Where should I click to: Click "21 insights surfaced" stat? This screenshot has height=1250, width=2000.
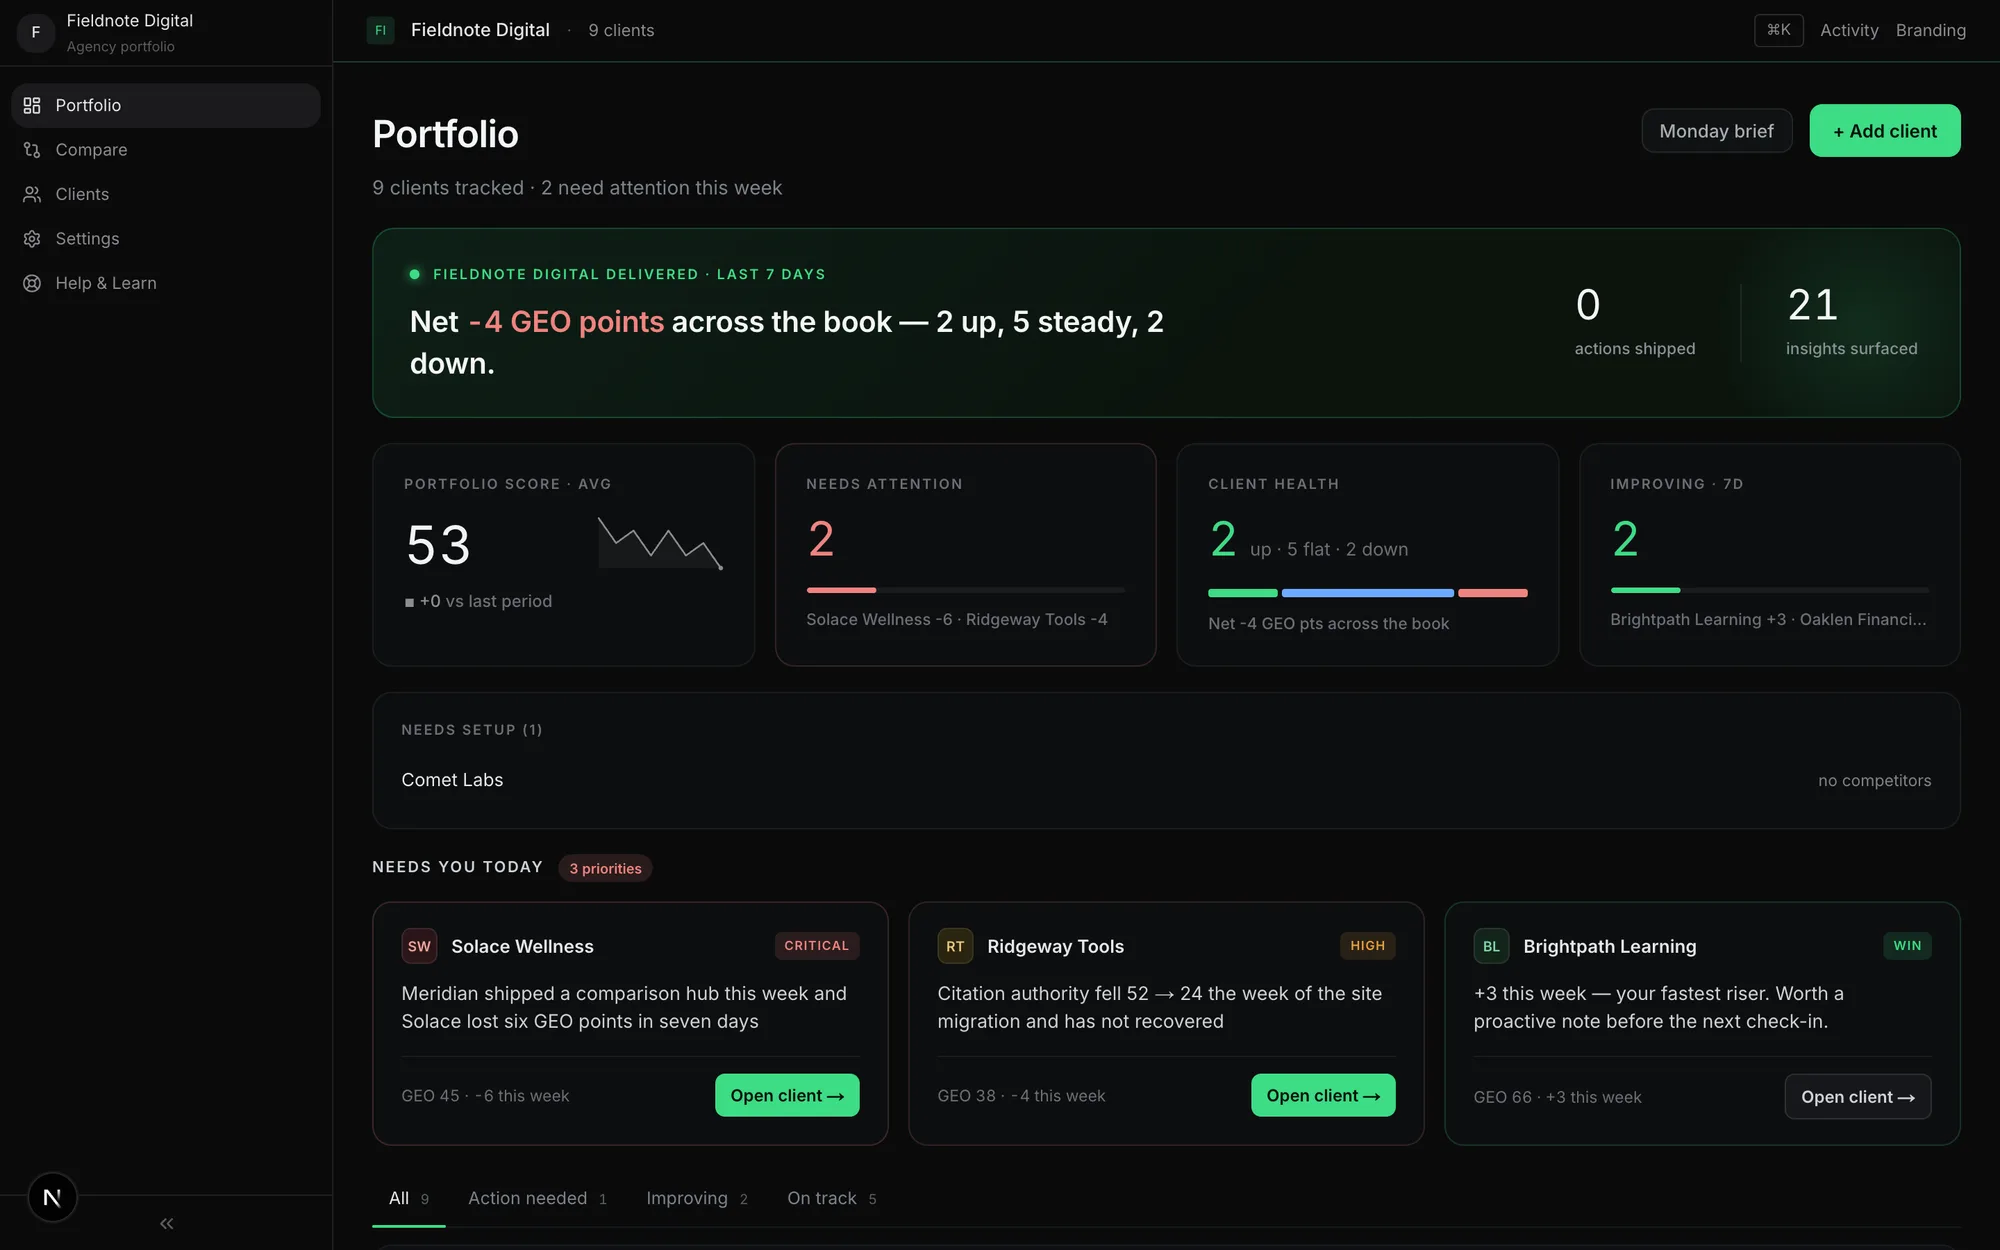[1851, 322]
